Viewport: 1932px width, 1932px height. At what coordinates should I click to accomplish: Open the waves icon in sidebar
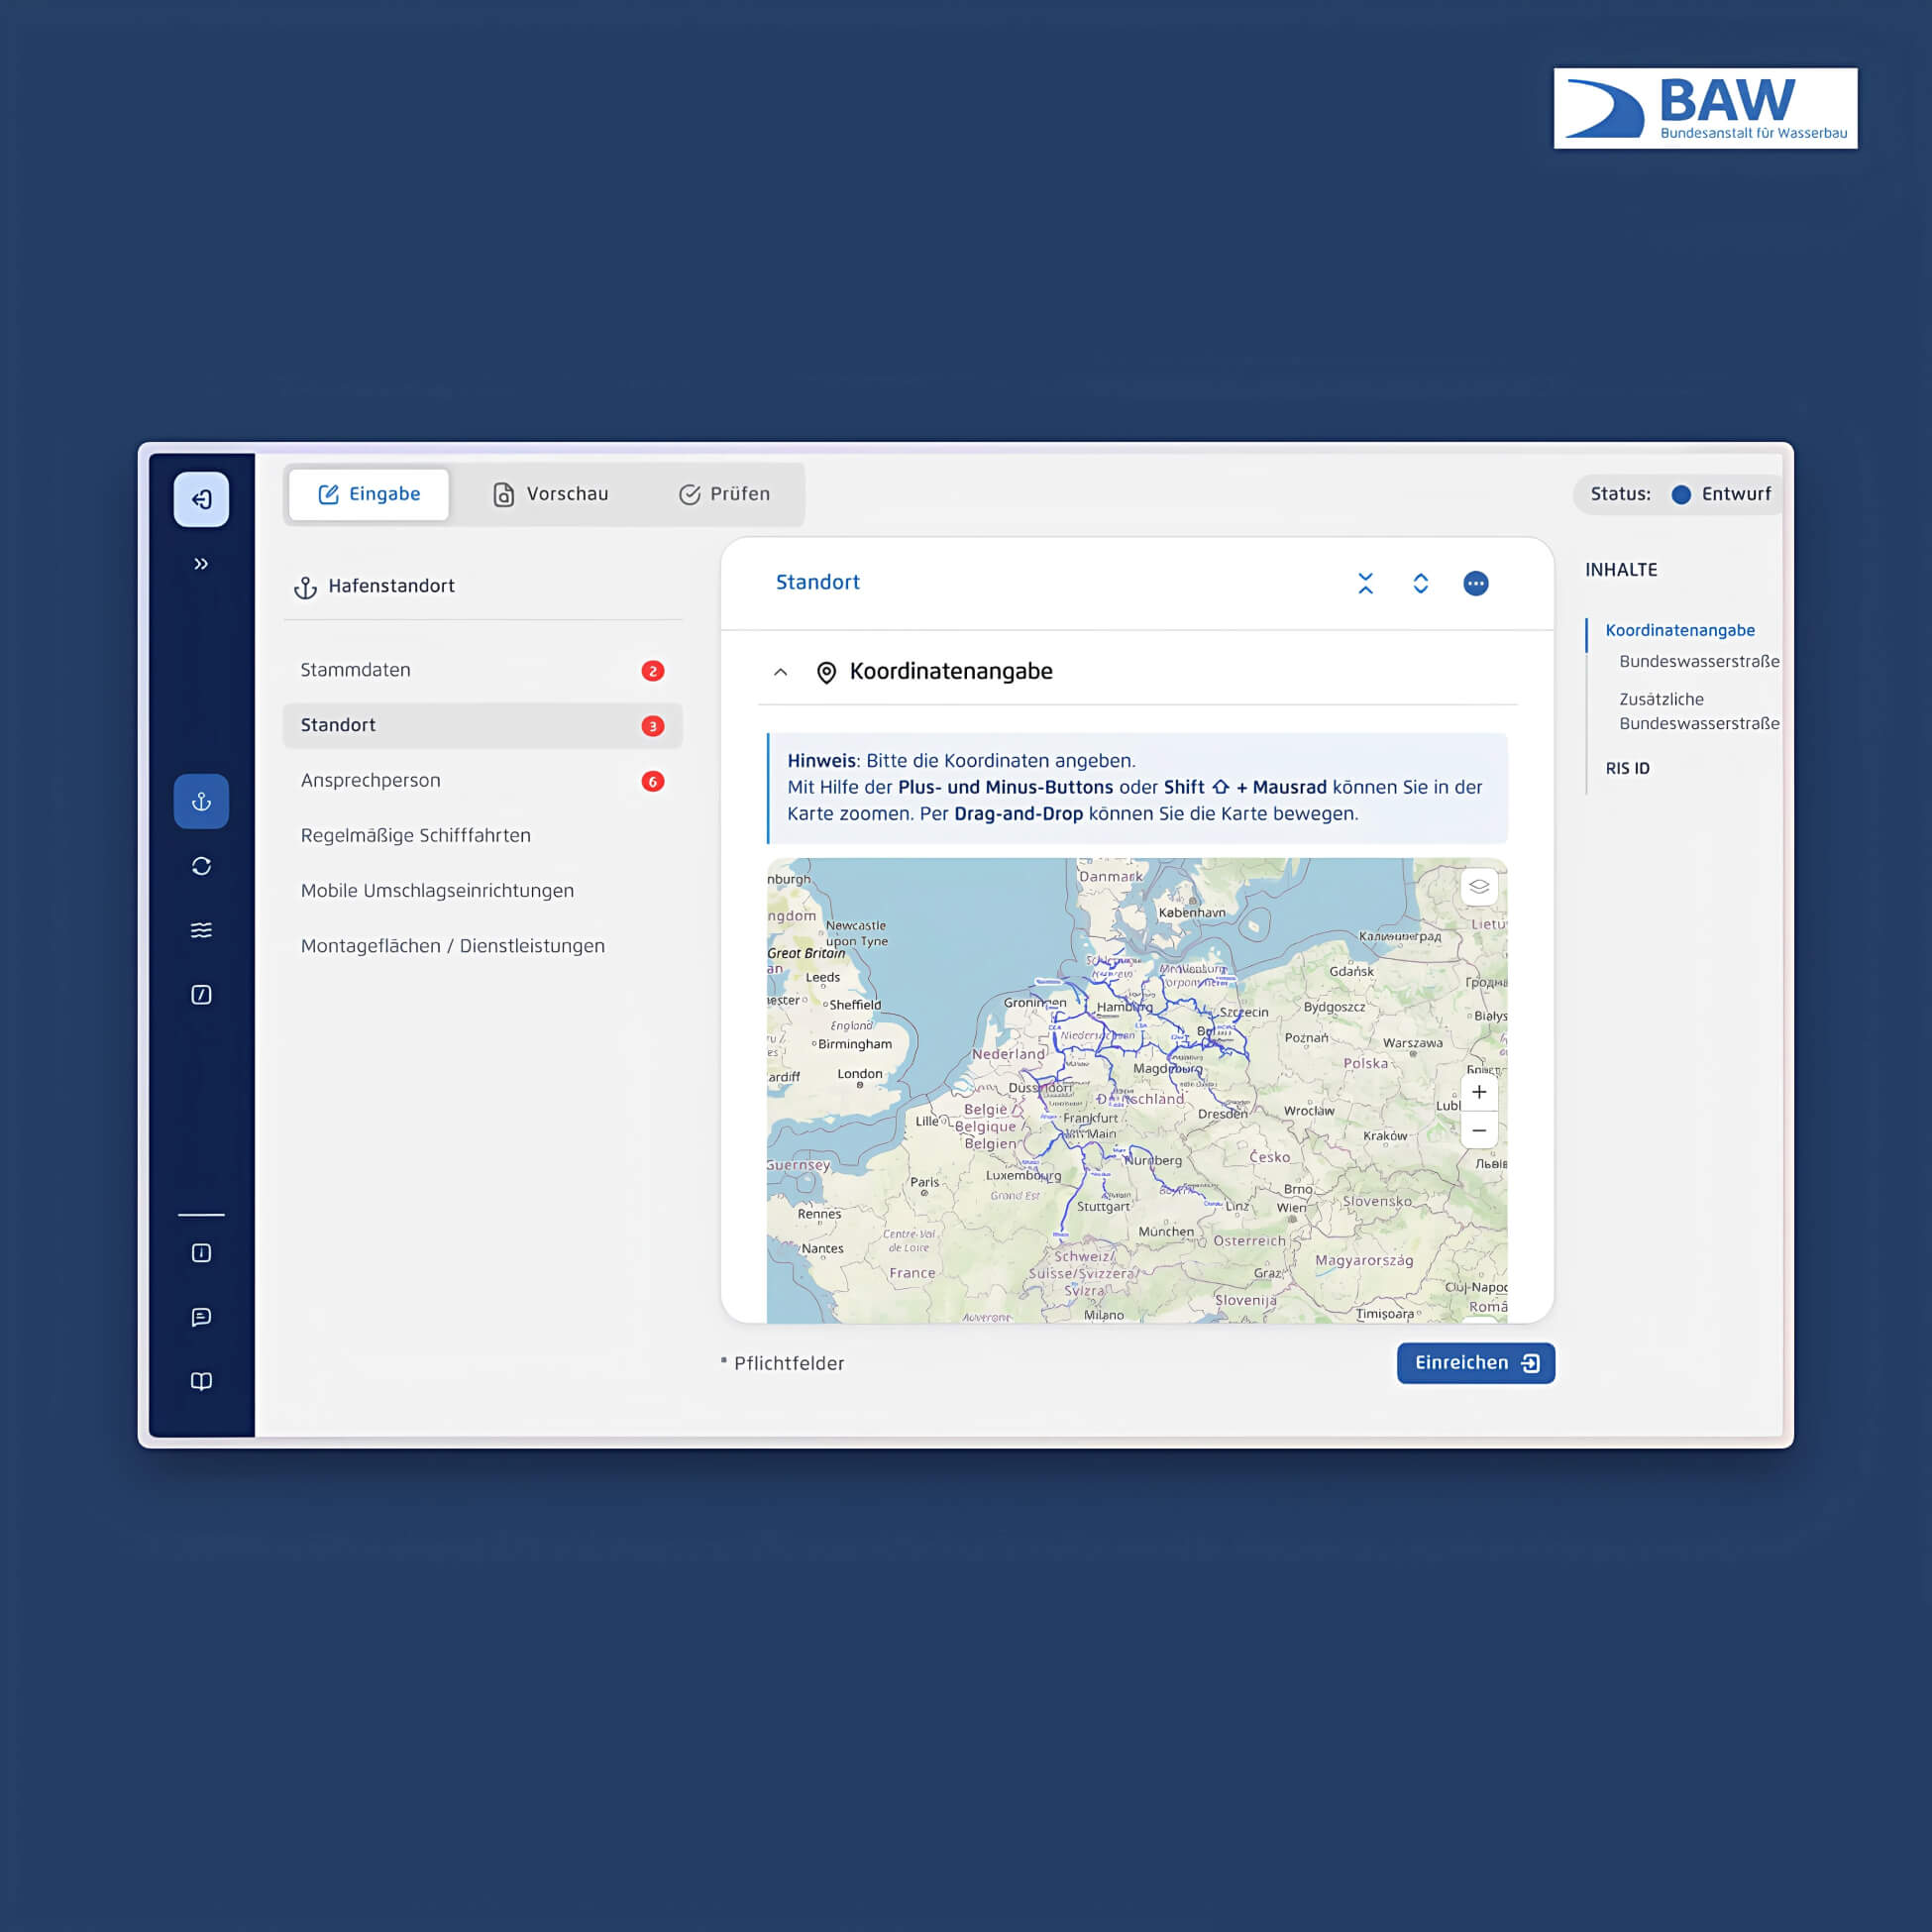(x=201, y=930)
